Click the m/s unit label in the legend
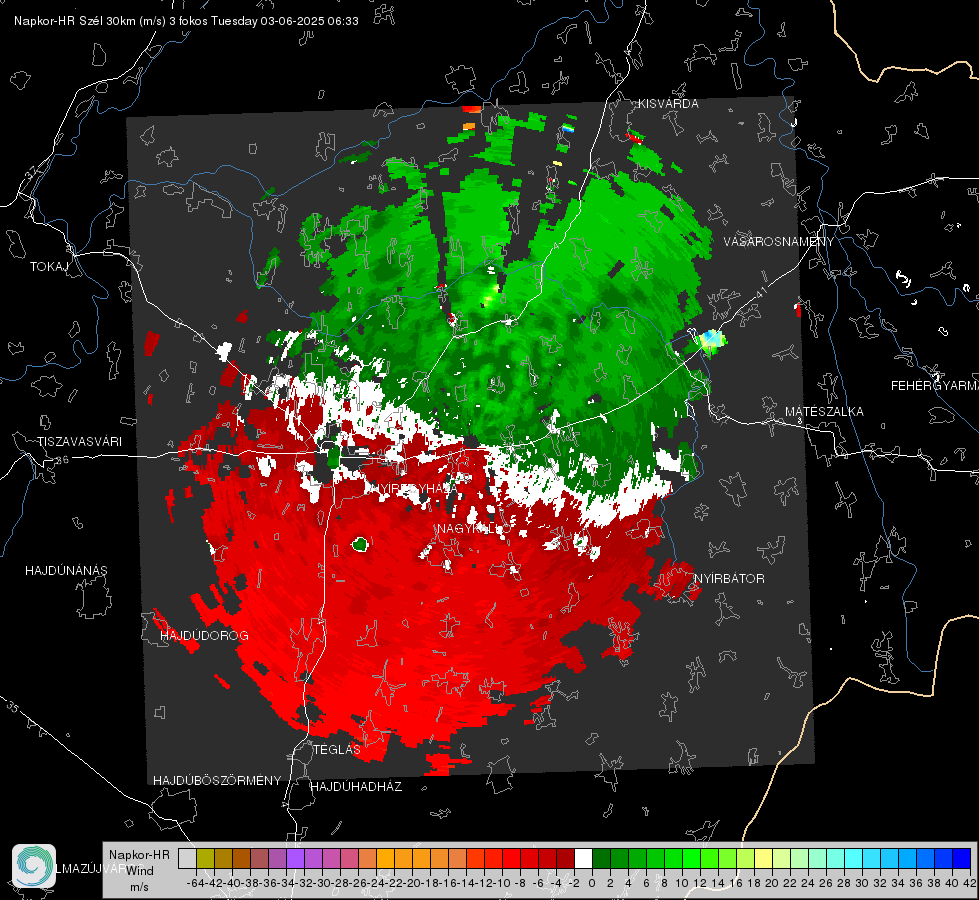Image resolution: width=979 pixels, height=900 pixels. tap(139, 887)
